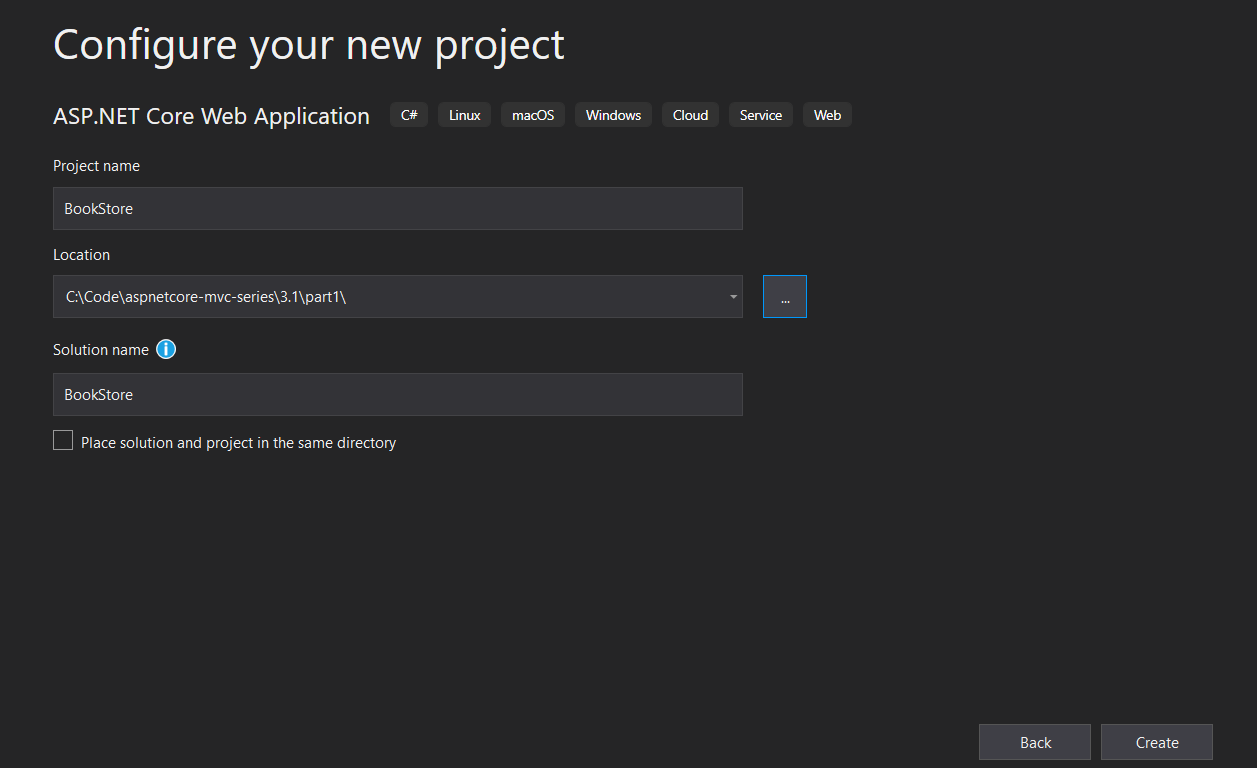
Task: Select the Linux platform tag
Action: 464,115
